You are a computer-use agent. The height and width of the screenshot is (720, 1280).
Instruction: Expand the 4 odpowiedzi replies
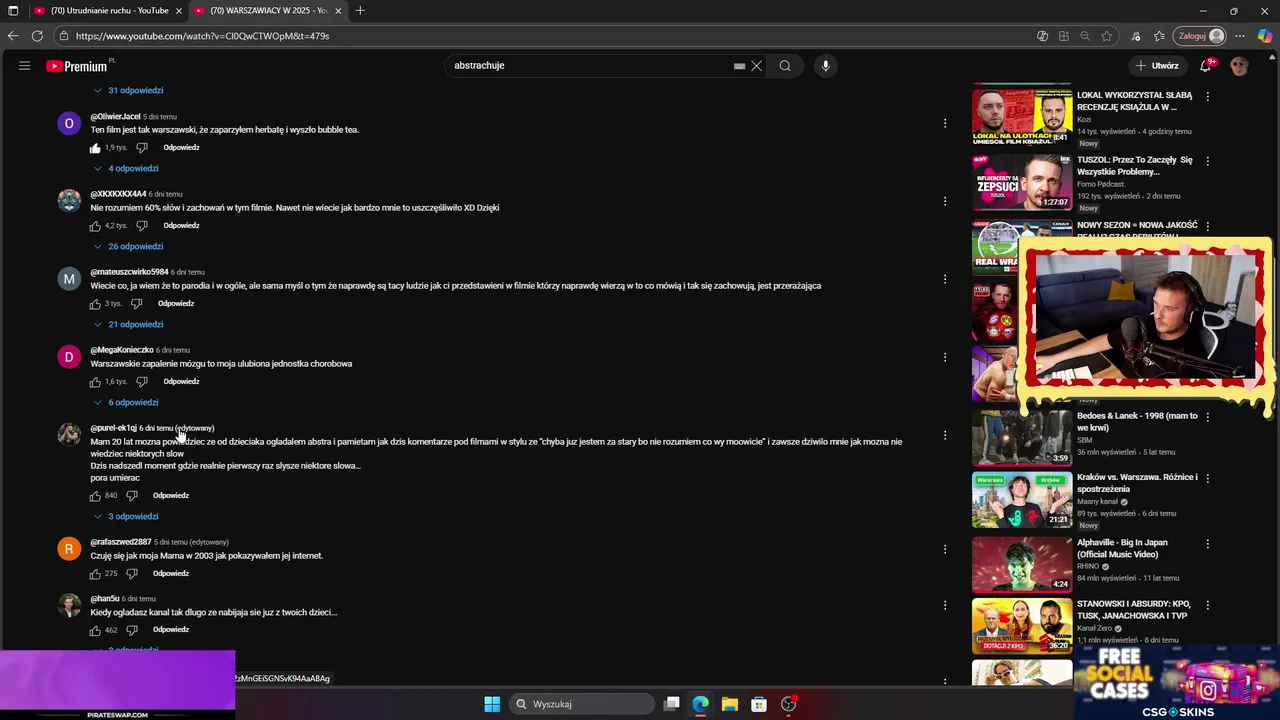[126, 168]
